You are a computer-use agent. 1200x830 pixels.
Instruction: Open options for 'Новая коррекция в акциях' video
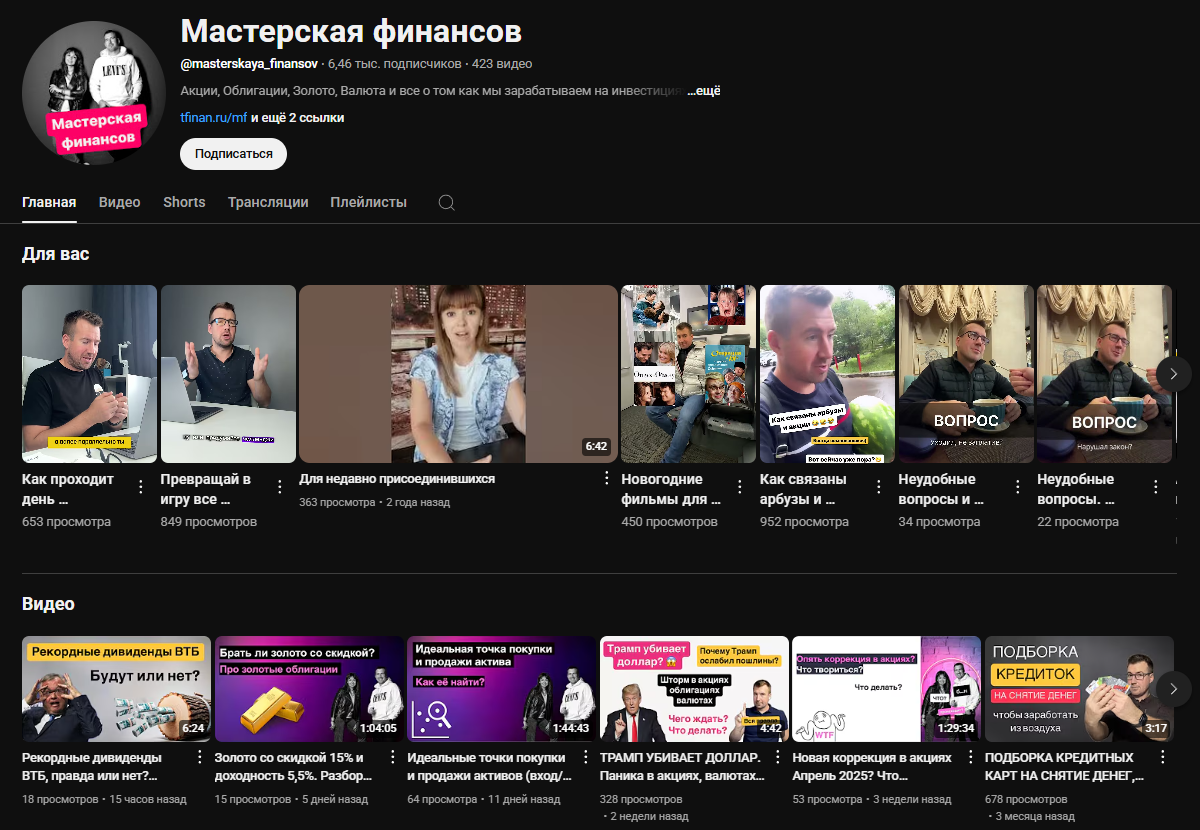coord(971,757)
